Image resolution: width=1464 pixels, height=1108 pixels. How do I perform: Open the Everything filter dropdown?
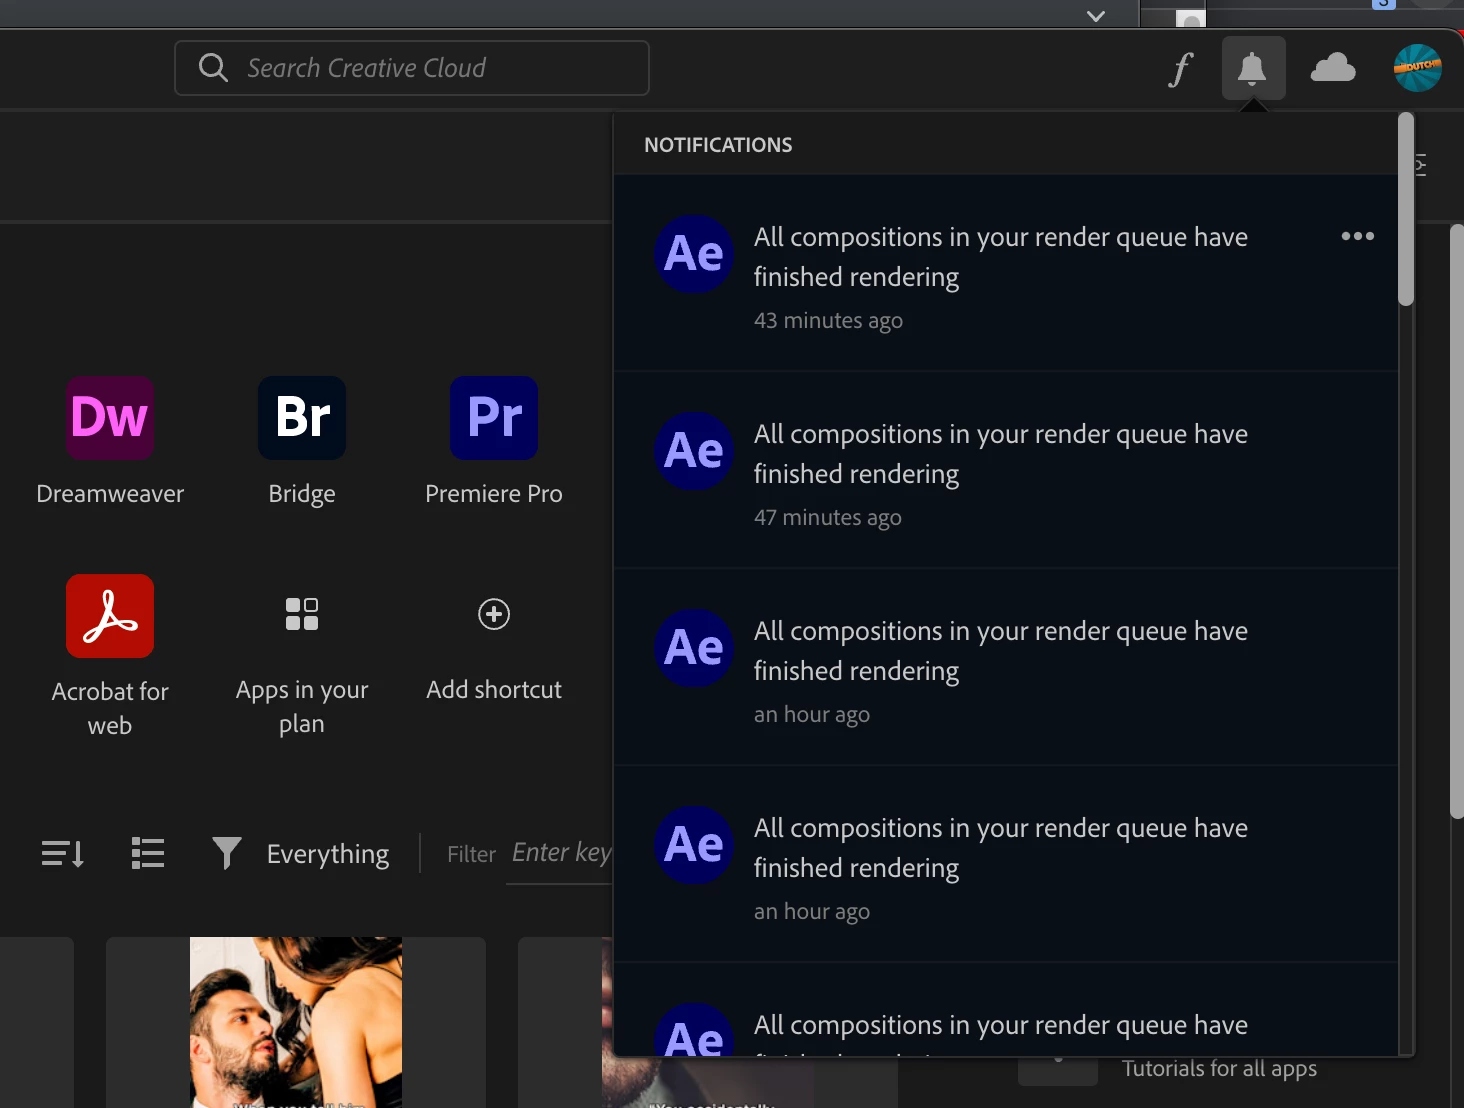(x=328, y=854)
